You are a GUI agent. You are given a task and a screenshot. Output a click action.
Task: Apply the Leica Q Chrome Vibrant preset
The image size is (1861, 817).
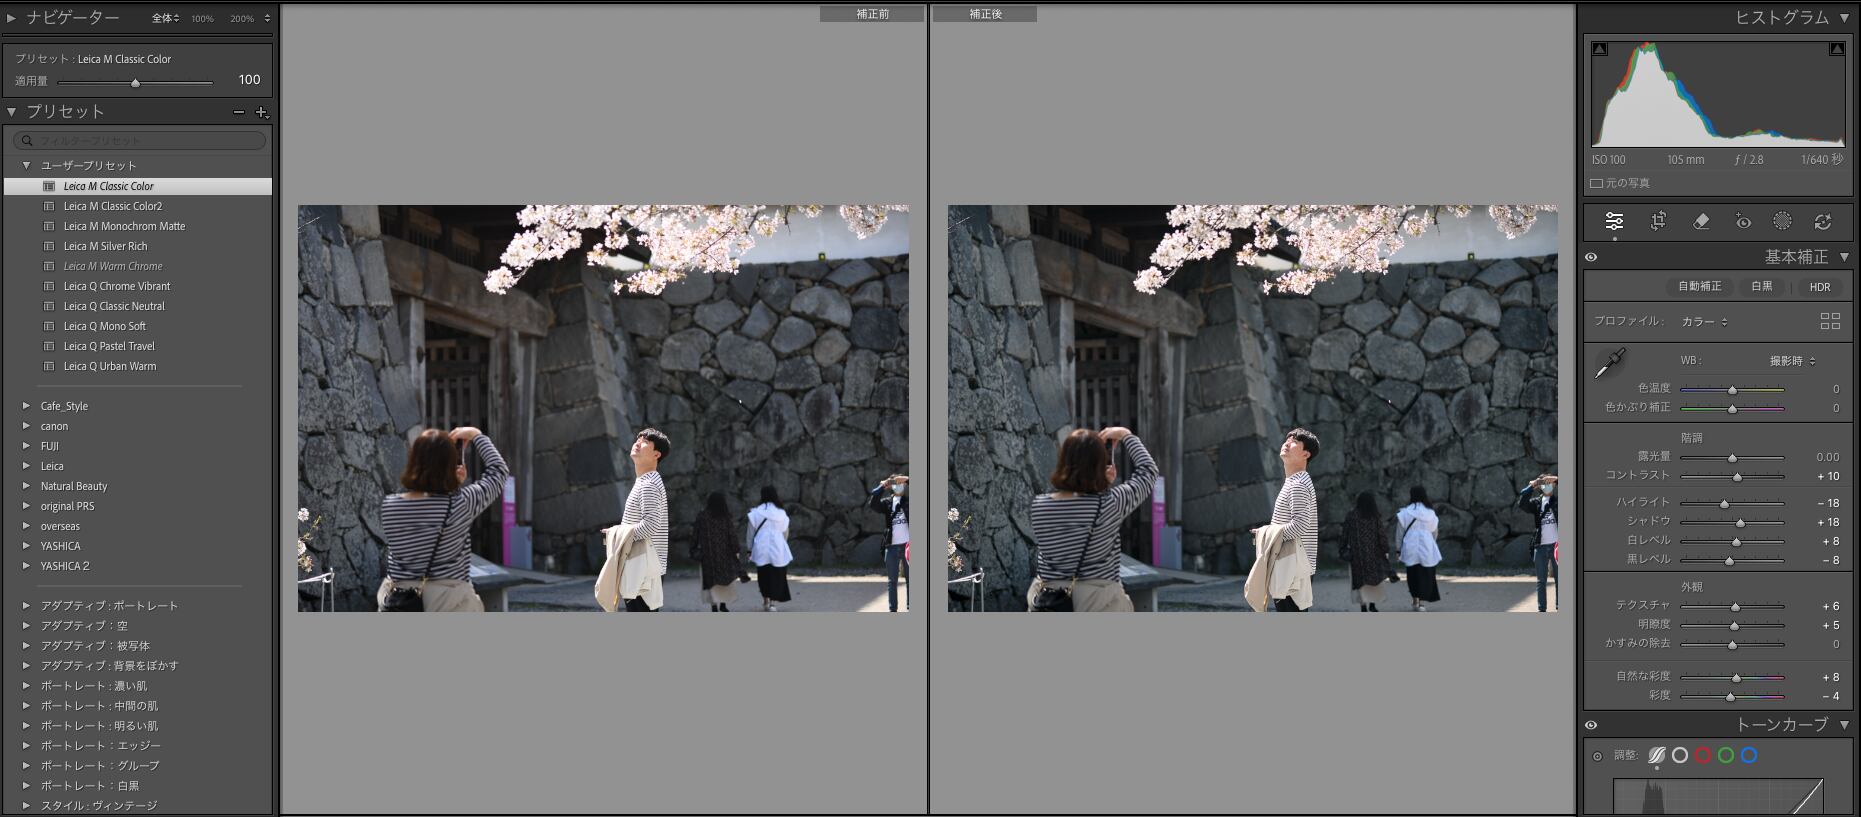point(116,286)
